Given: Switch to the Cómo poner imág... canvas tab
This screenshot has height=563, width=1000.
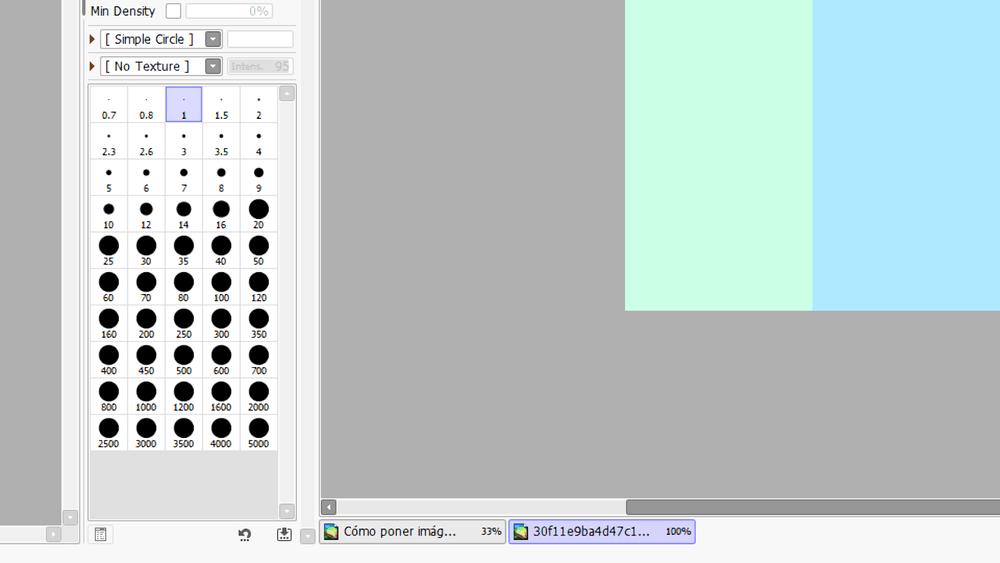Looking at the screenshot, I should 412,531.
